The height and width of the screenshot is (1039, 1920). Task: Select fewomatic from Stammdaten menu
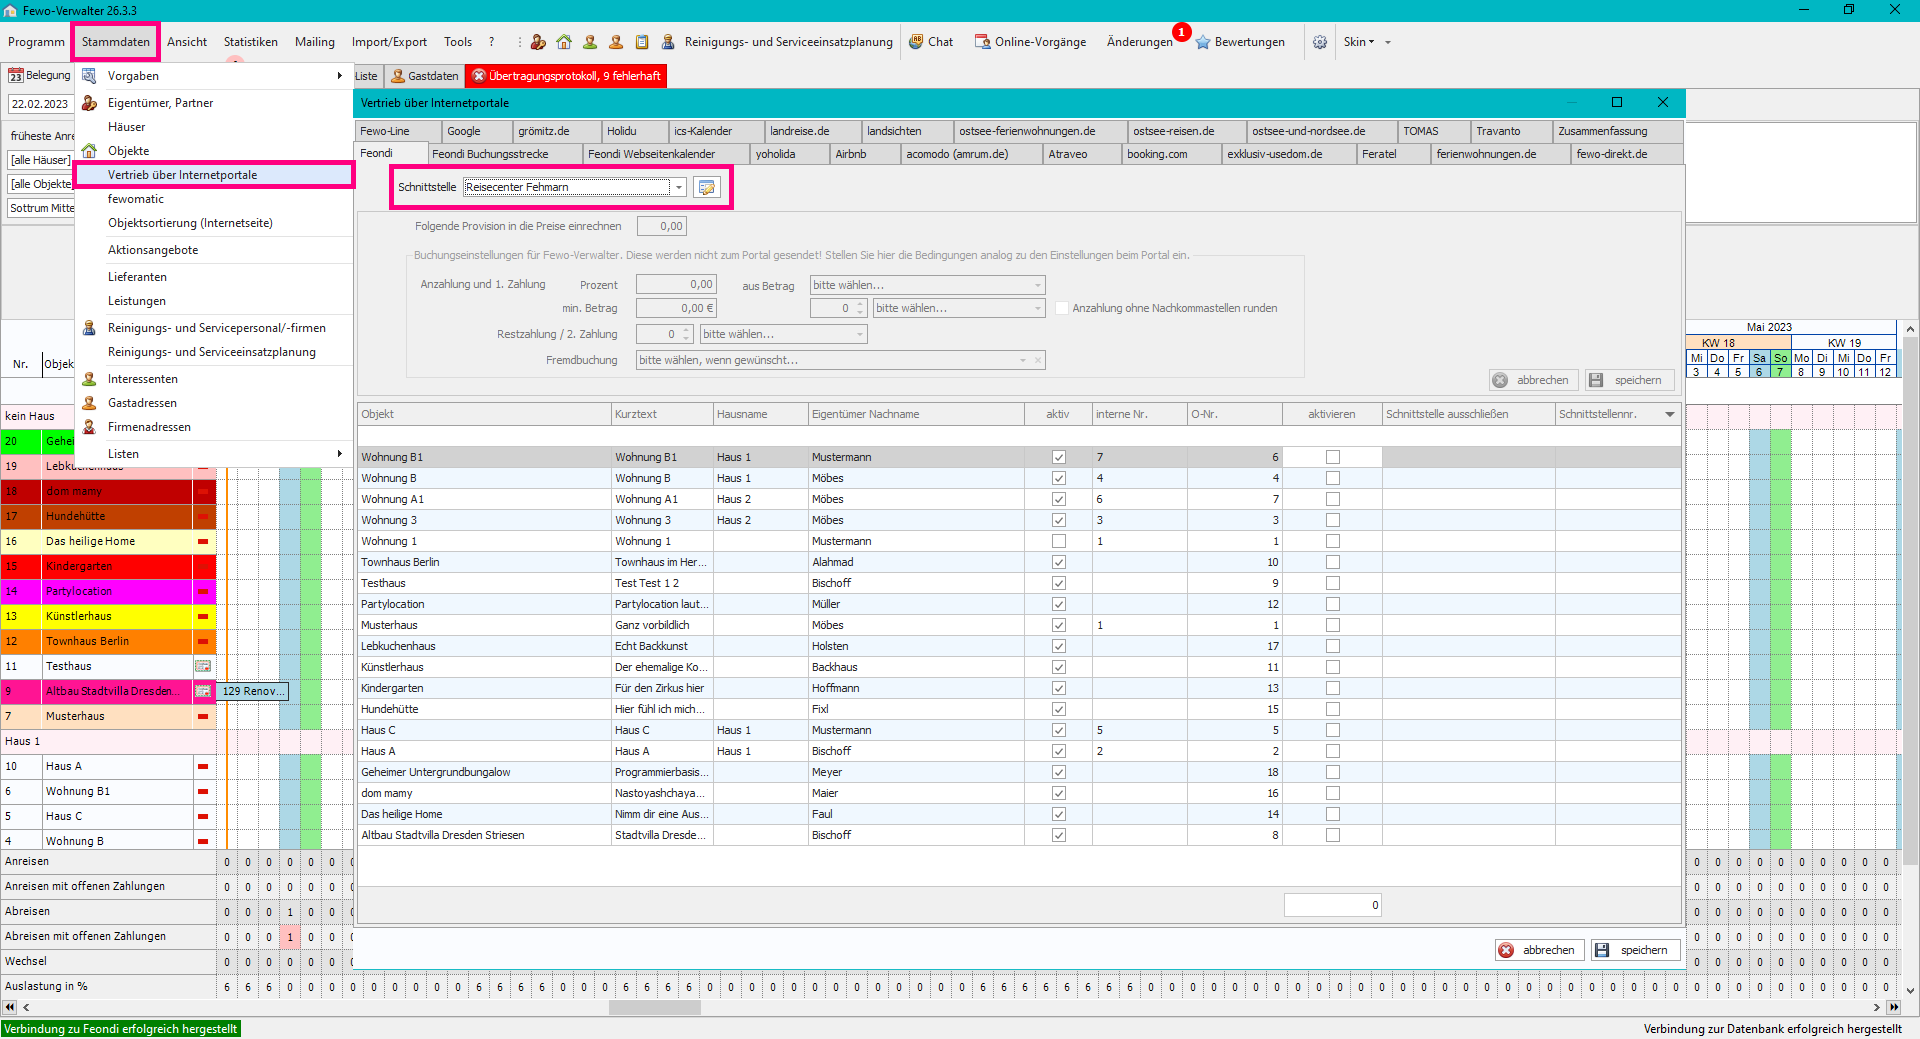coord(136,199)
